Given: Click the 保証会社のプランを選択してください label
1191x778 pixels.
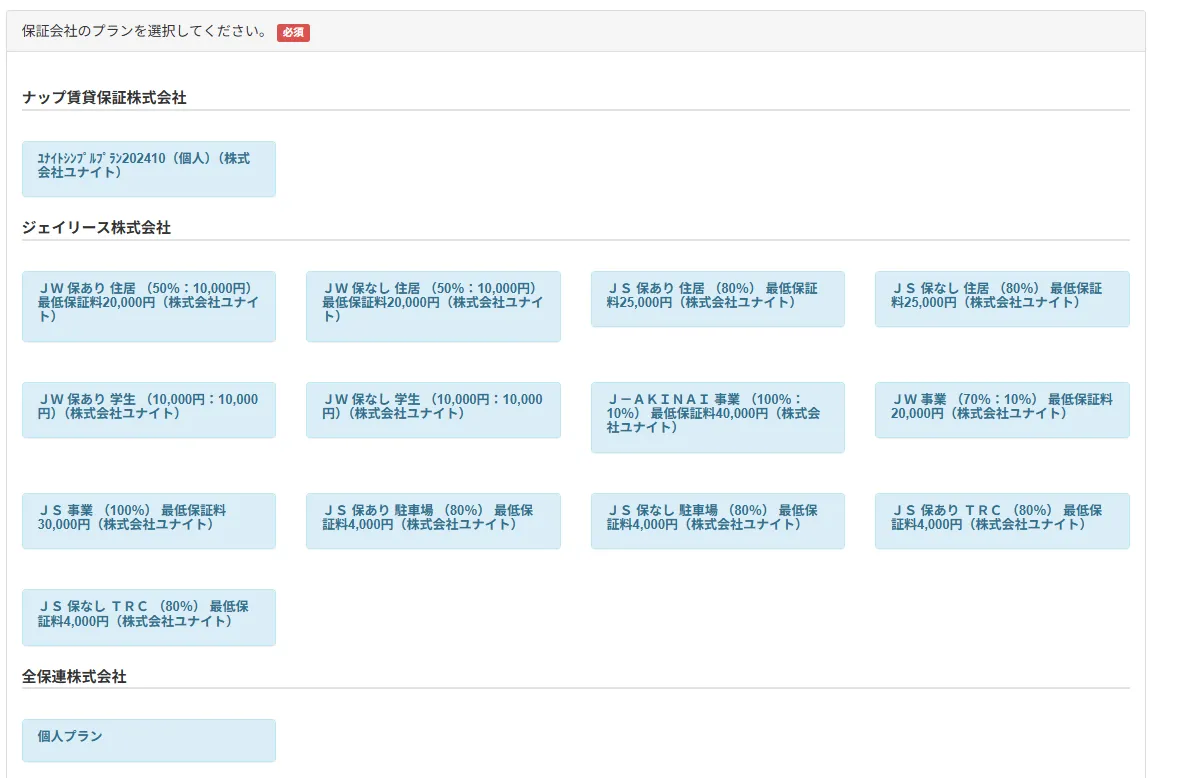Looking at the screenshot, I should [x=144, y=31].
